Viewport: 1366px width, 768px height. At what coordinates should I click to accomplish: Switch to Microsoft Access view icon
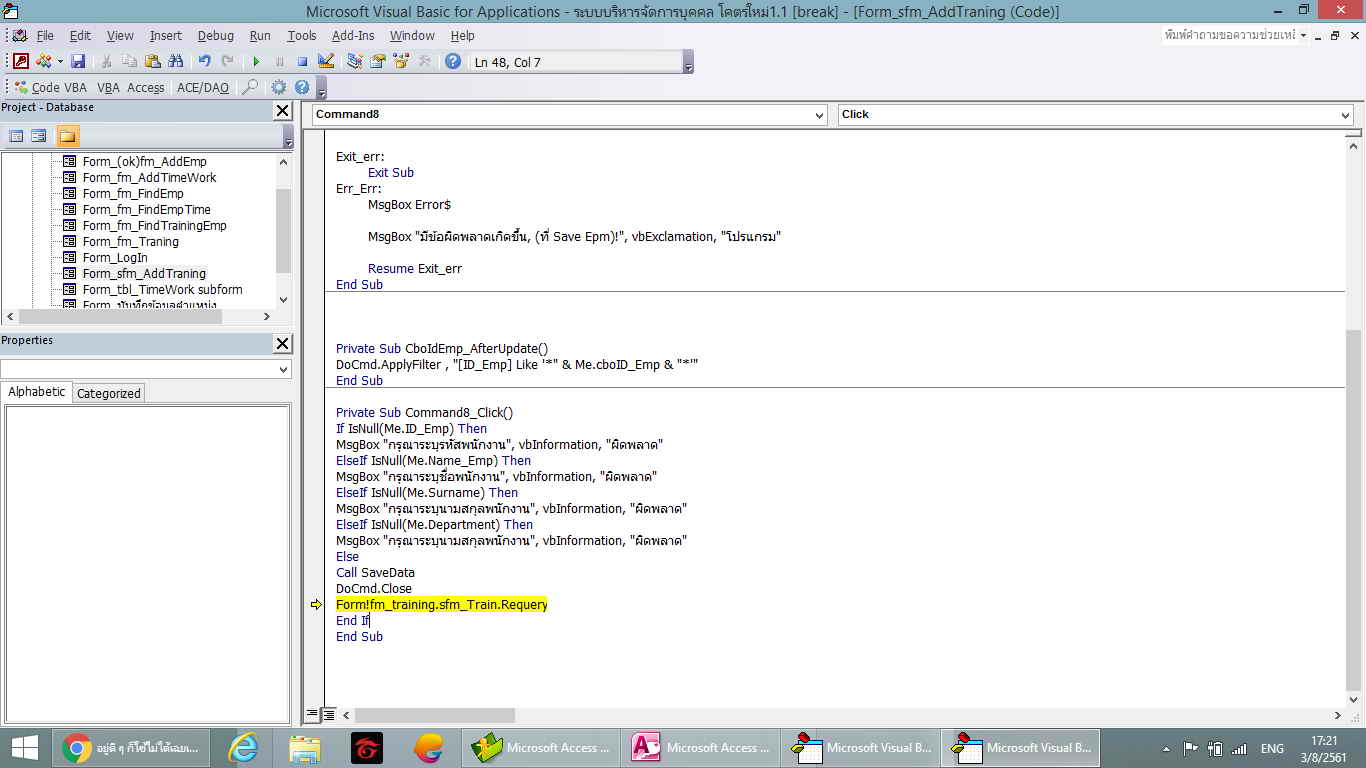coord(21,62)
